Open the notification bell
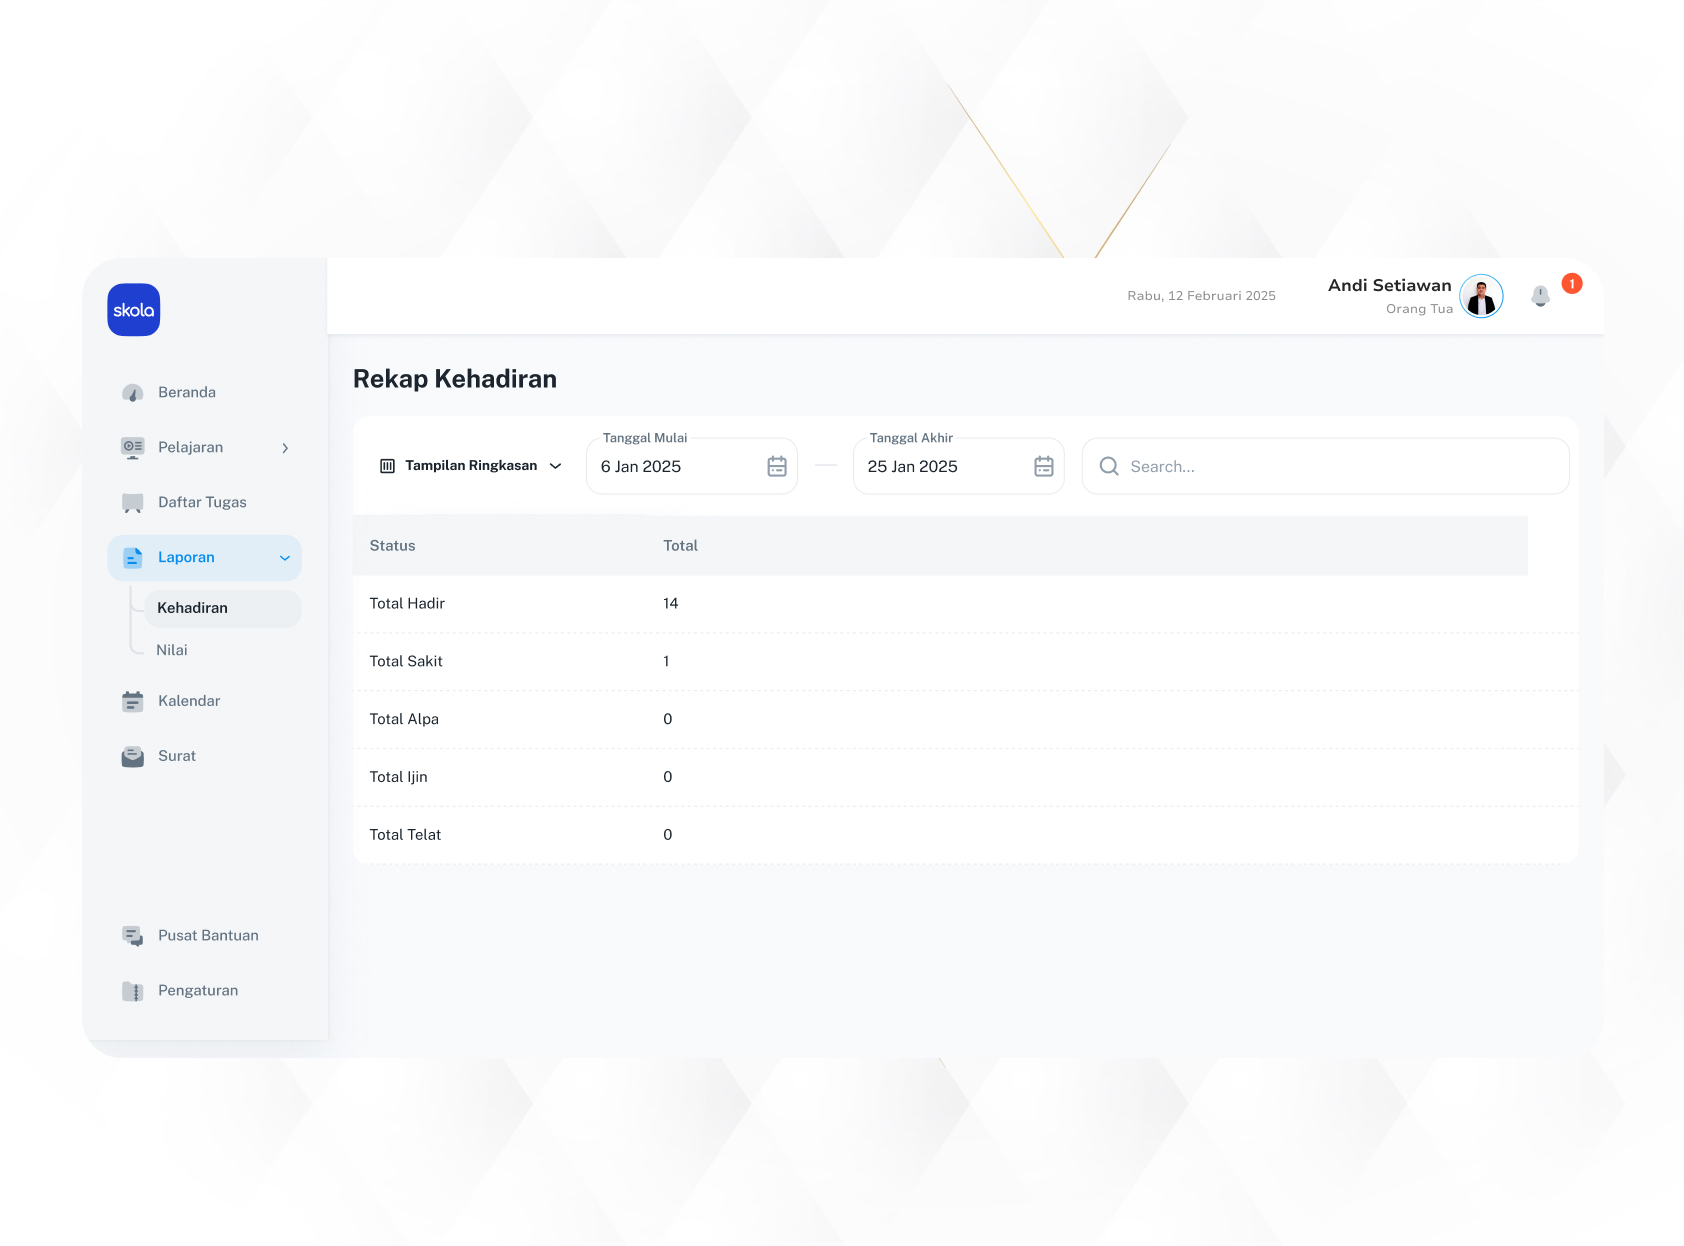 (1540, 296)
